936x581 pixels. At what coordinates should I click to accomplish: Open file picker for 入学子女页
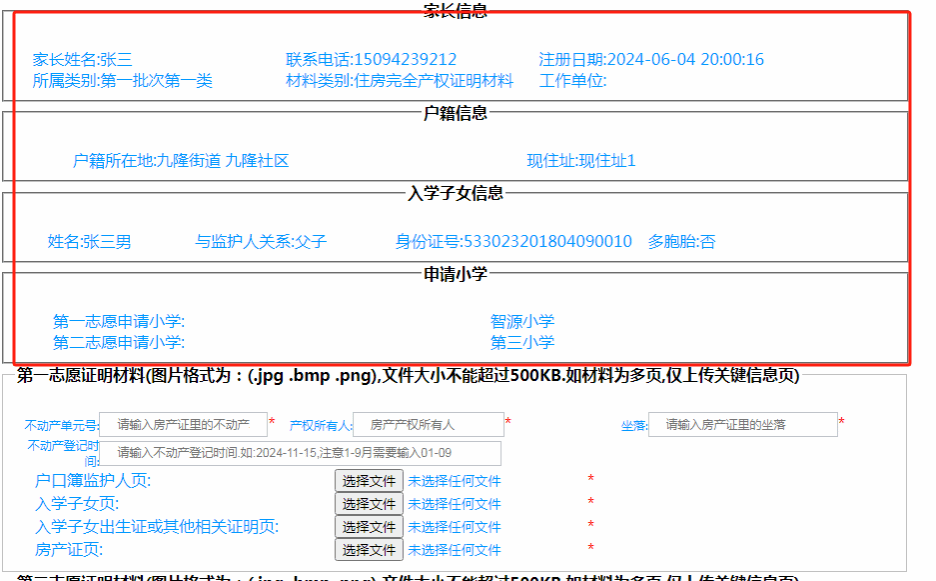(369, 504)
